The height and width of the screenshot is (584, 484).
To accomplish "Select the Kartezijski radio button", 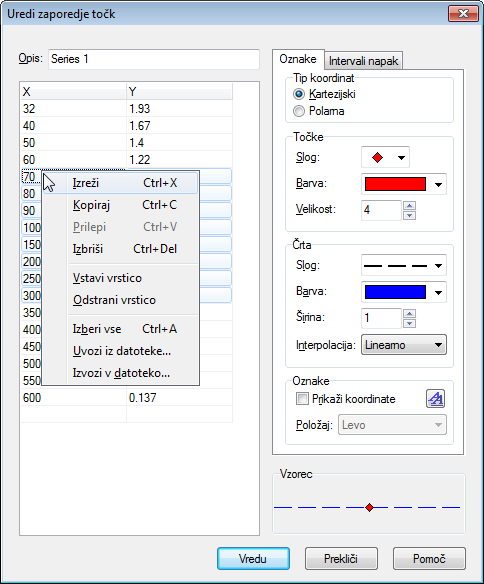I will pos(299,94).
